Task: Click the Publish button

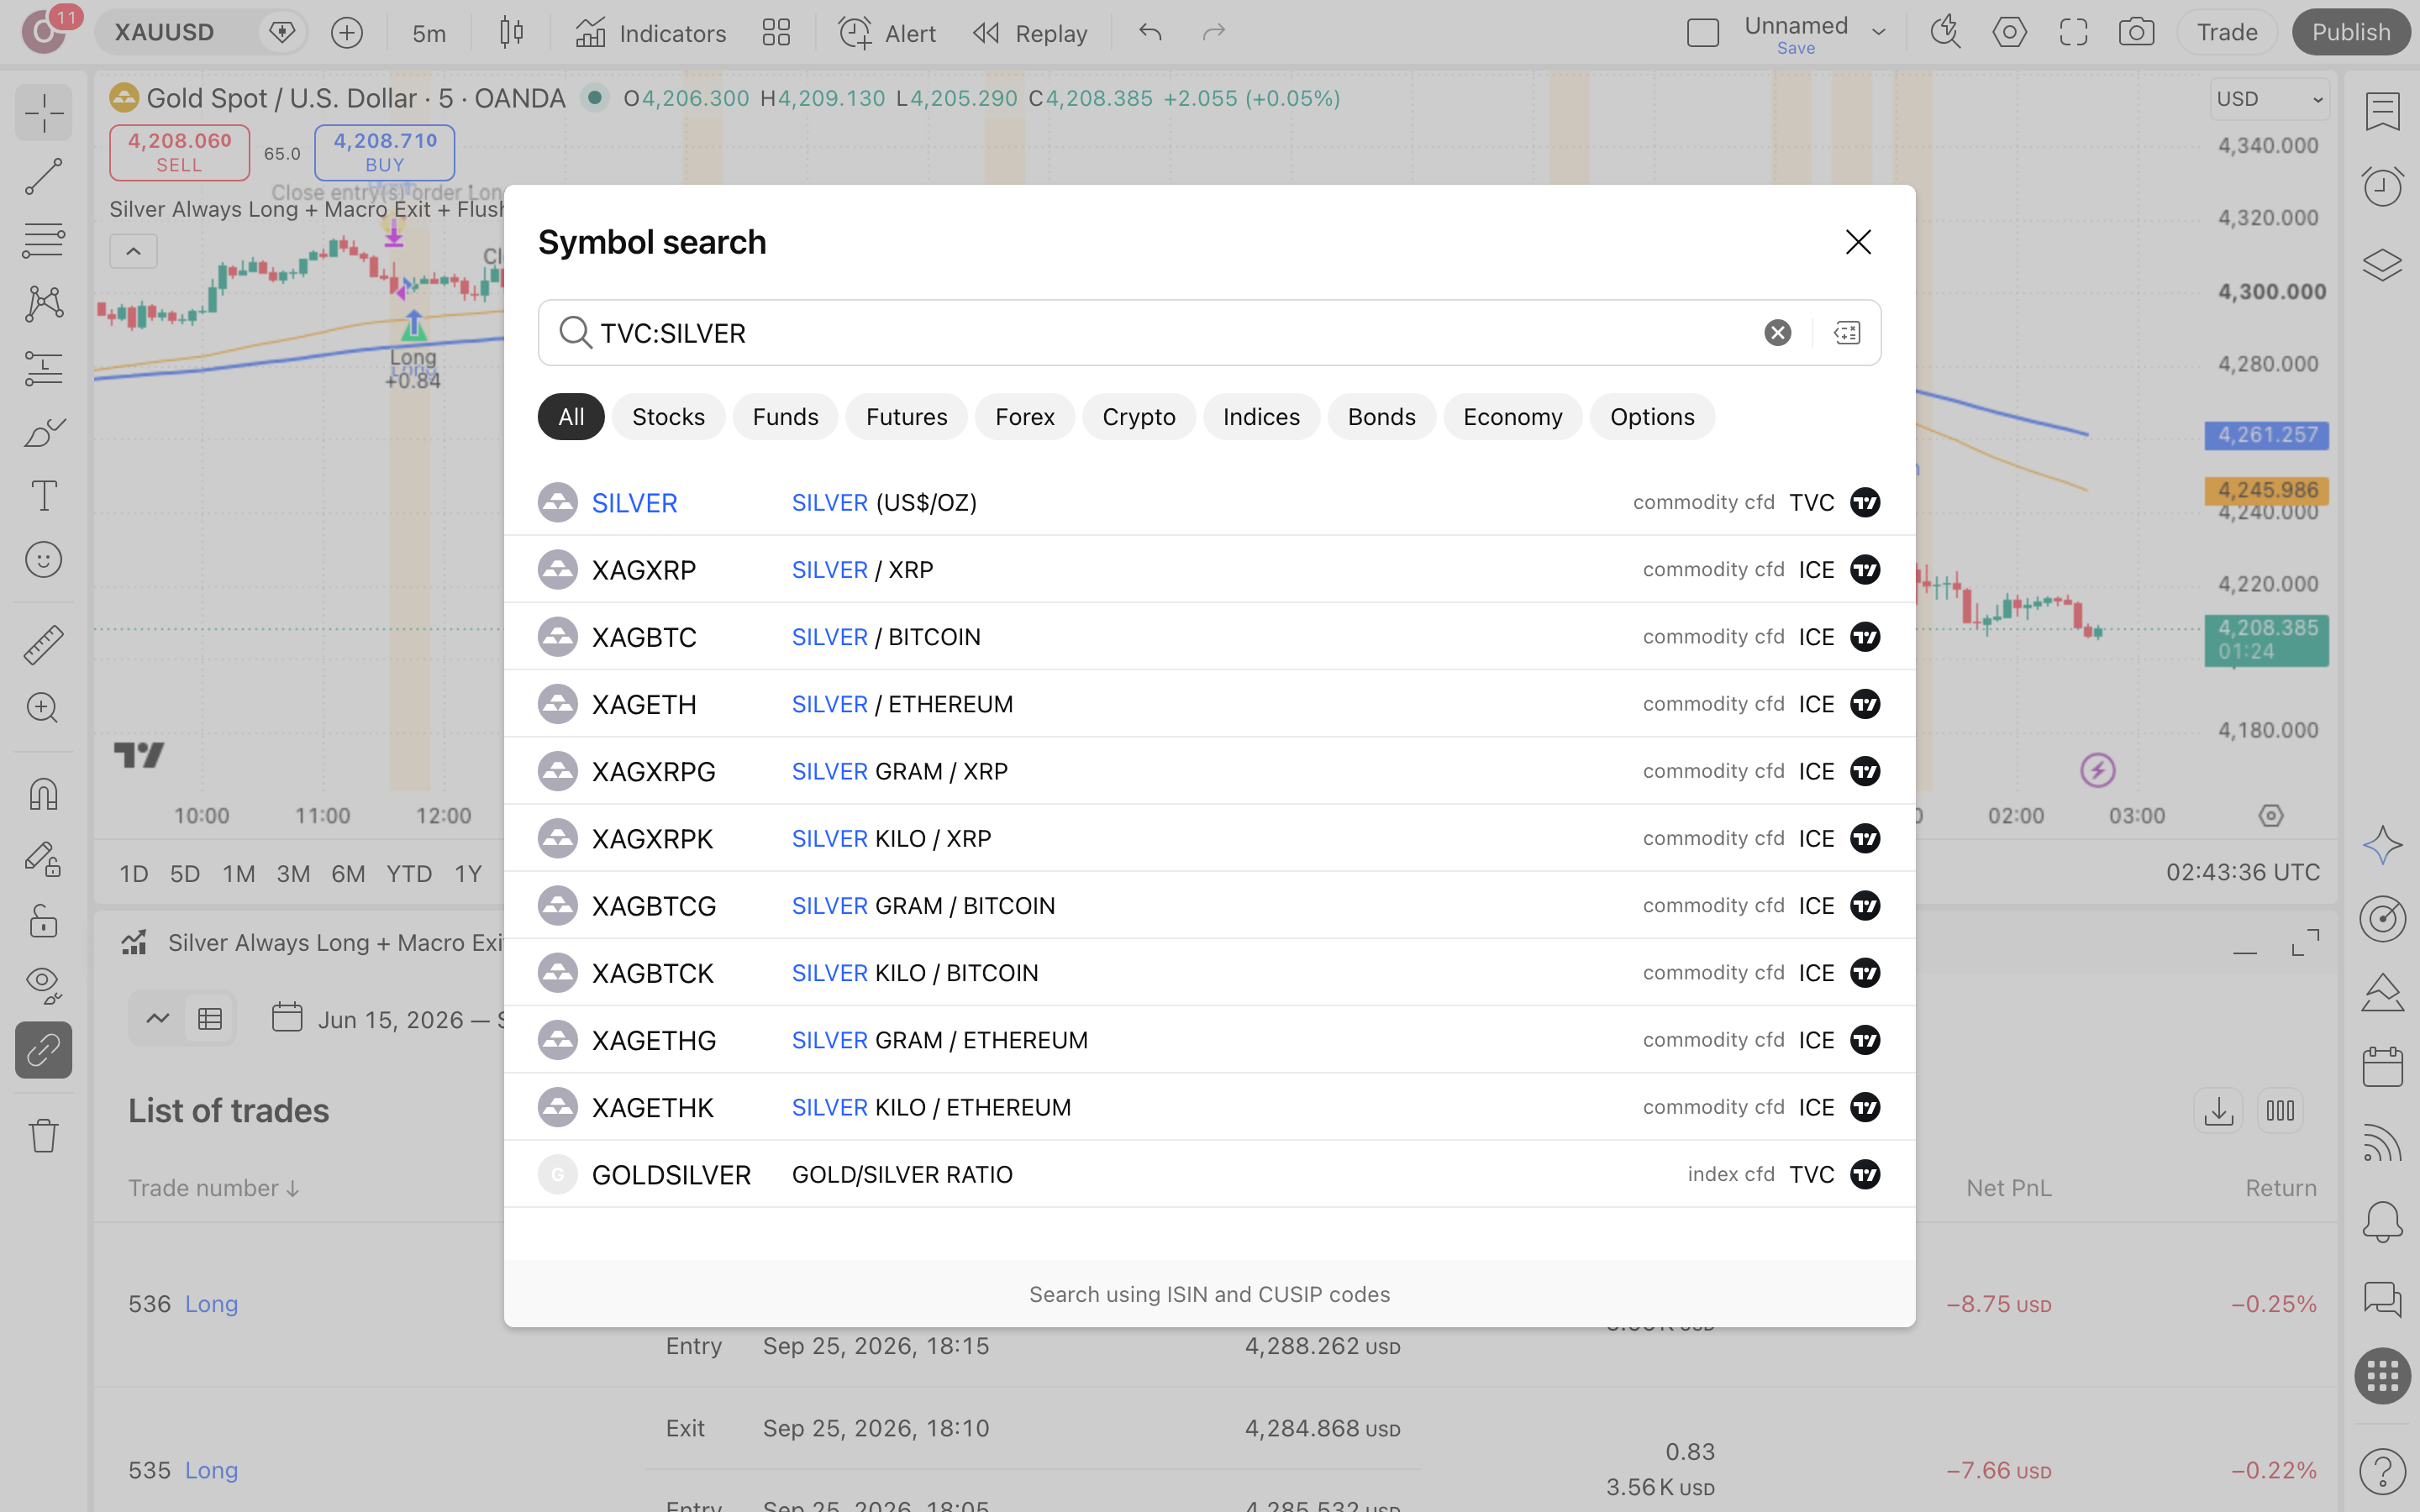Action: tap(2351, 32)
